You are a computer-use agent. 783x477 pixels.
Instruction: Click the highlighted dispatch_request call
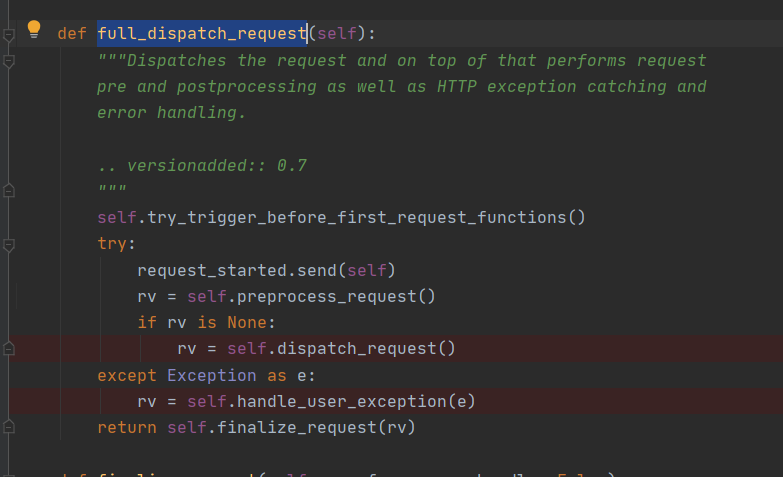[x=361, y=348]
